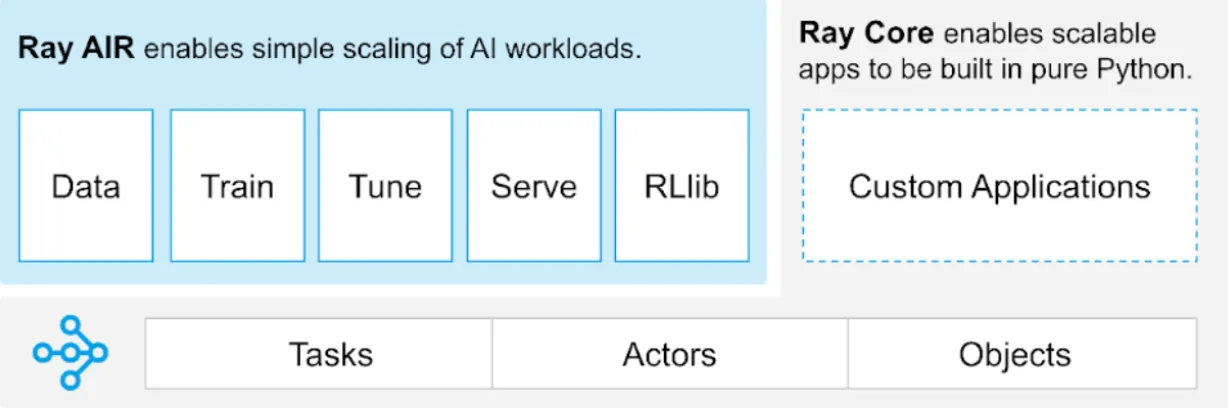Open the Train library box

[237, 186]
